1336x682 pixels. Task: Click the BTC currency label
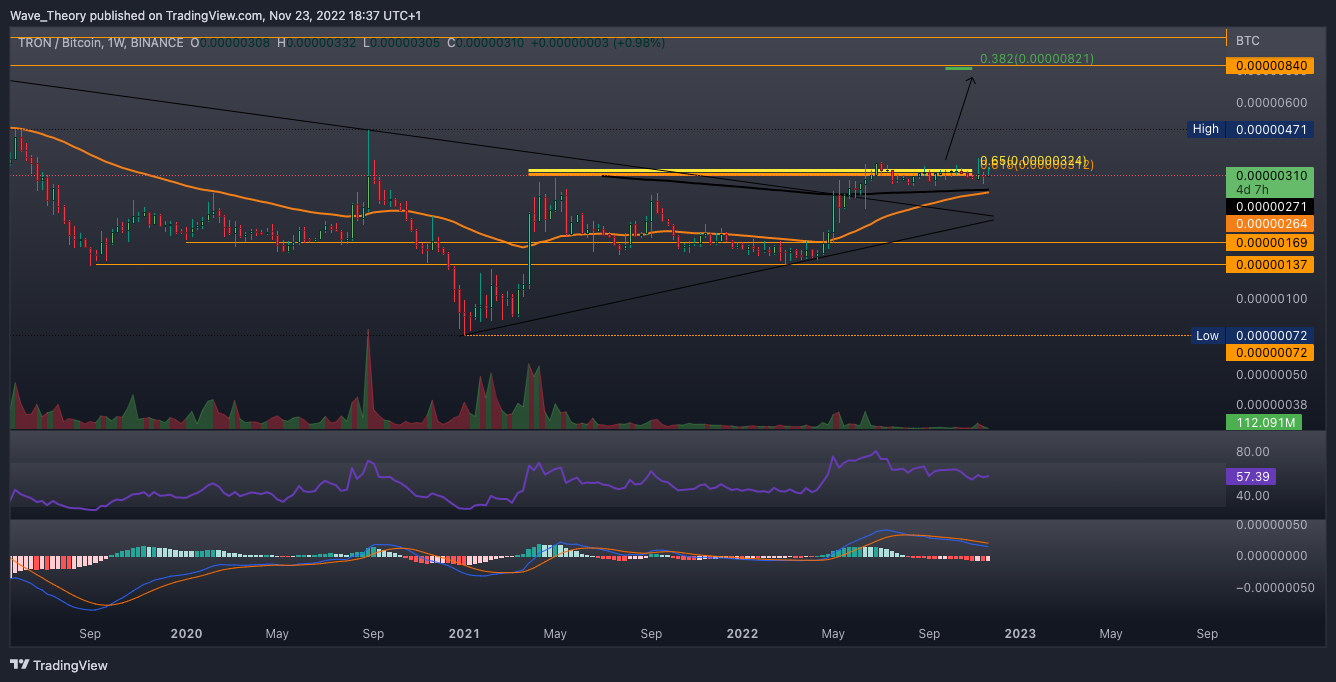click(x=1248, y=41)
